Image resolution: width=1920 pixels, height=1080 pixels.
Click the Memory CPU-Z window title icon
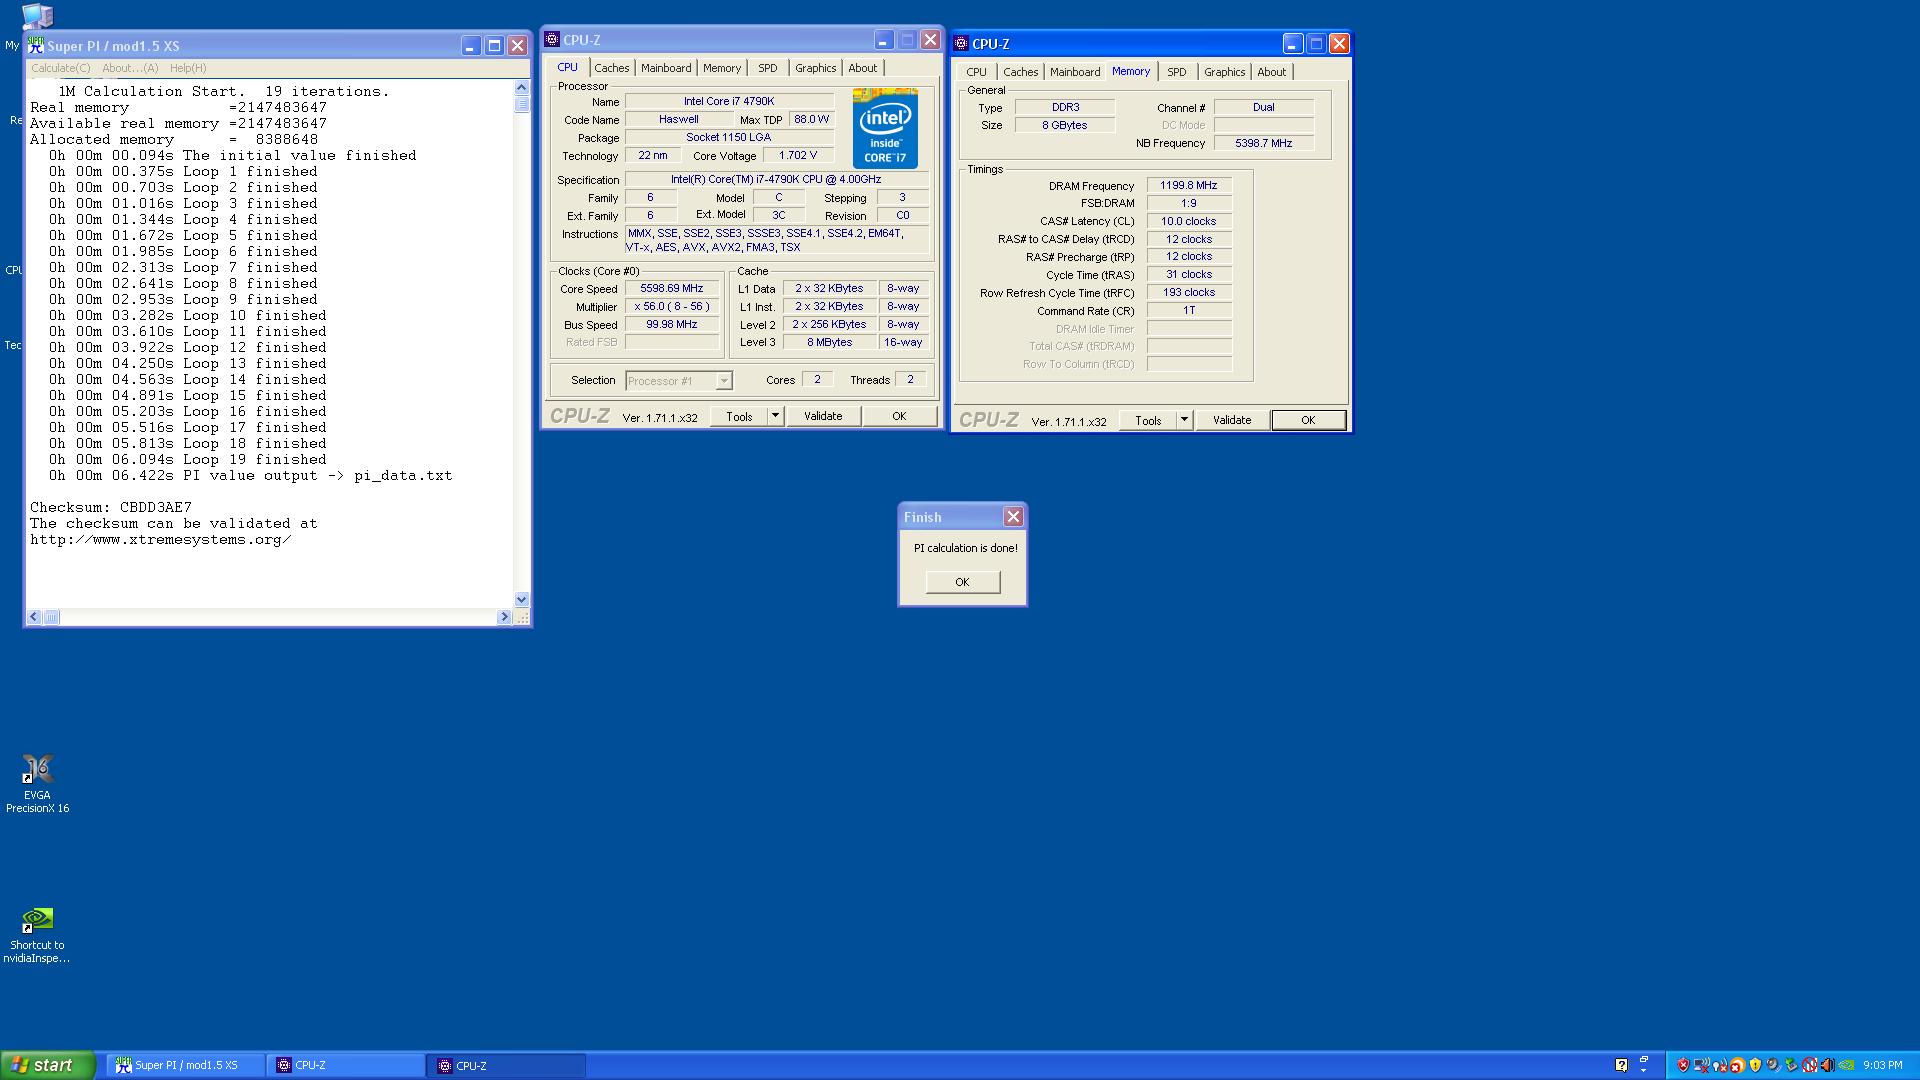pyautogui.click(x=961, y=44)
